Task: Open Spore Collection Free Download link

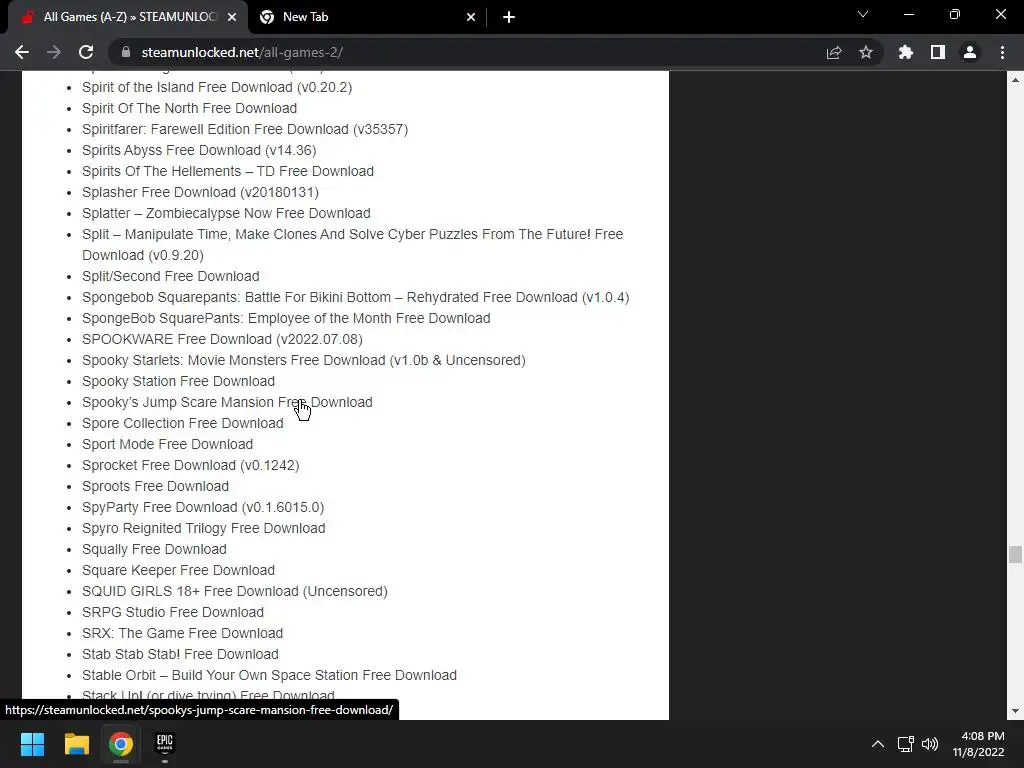Action: point(183,423)
